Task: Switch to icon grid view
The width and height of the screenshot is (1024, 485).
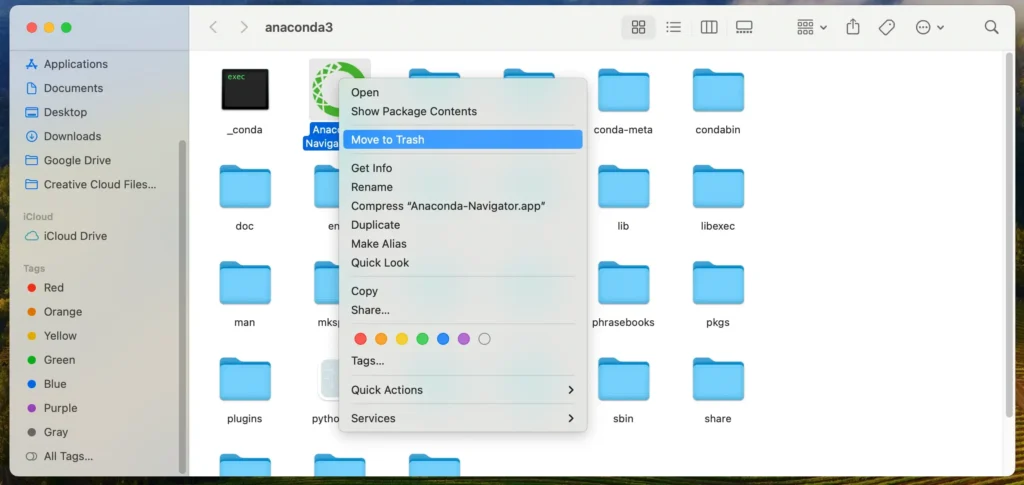Action: (638, 27)
